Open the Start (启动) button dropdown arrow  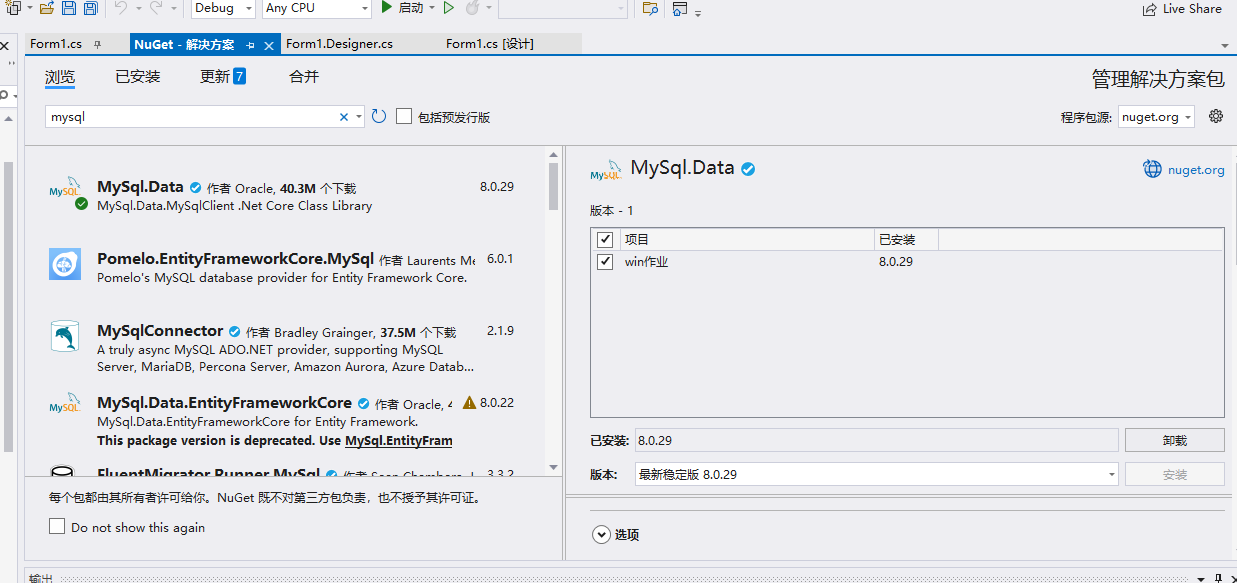(431, 8)
